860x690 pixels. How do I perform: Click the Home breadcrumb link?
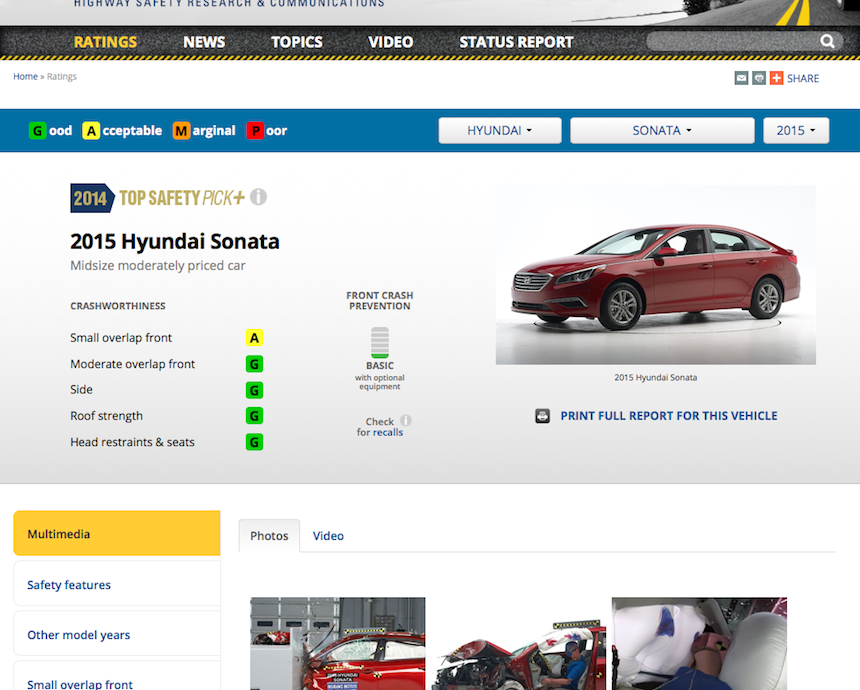click(x=25, y=76)
